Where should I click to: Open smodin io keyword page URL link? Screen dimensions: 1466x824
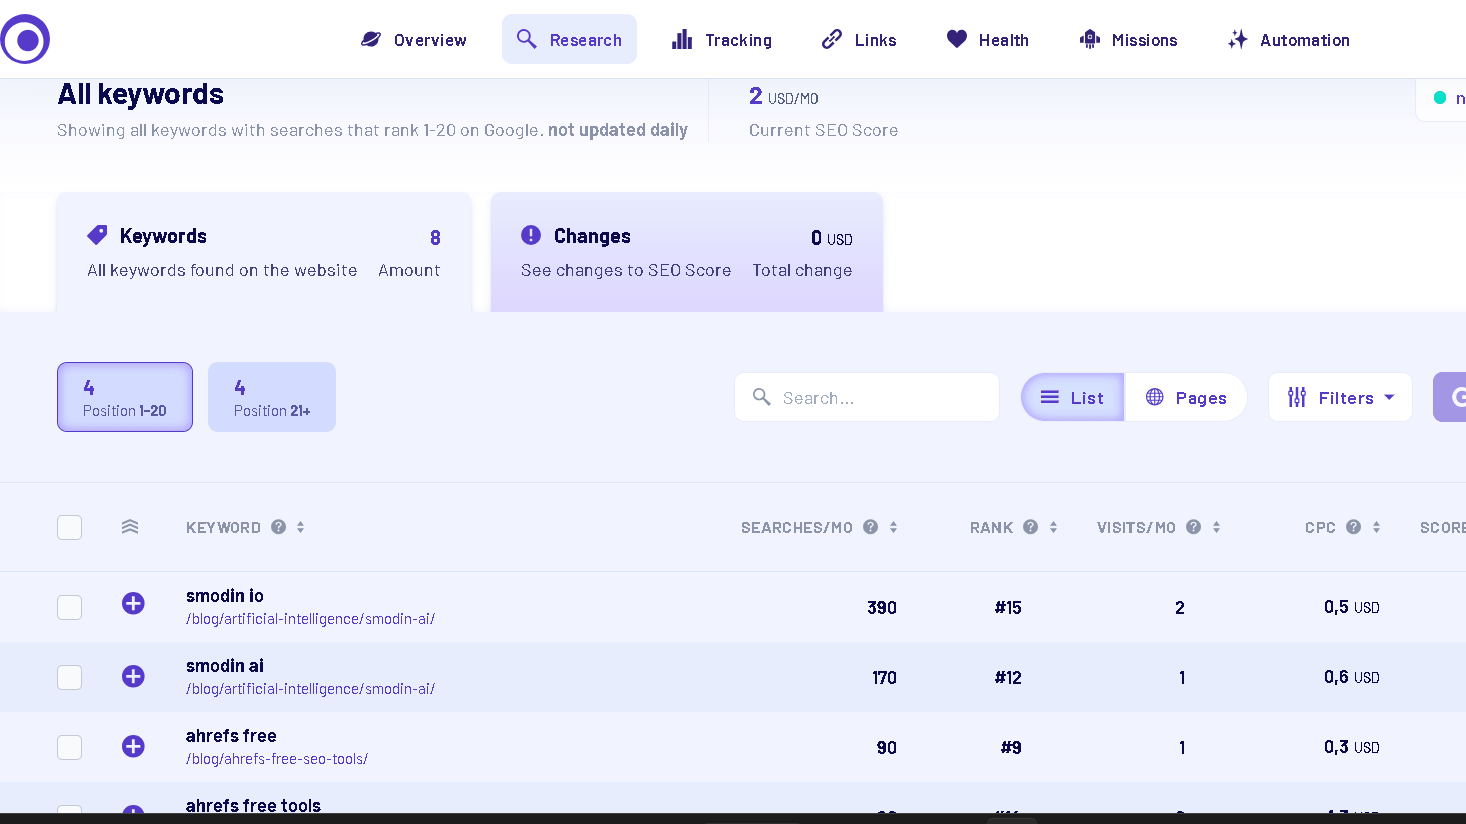tap(310, 619)
